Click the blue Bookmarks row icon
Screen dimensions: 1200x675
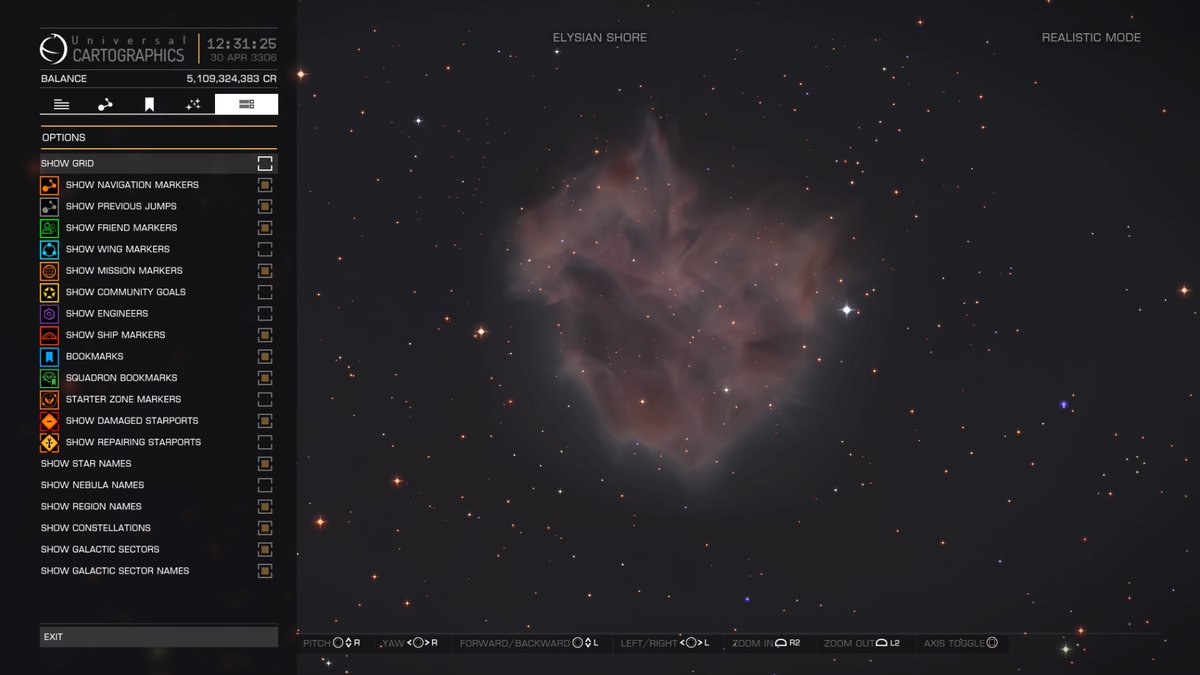click(49, 357)
